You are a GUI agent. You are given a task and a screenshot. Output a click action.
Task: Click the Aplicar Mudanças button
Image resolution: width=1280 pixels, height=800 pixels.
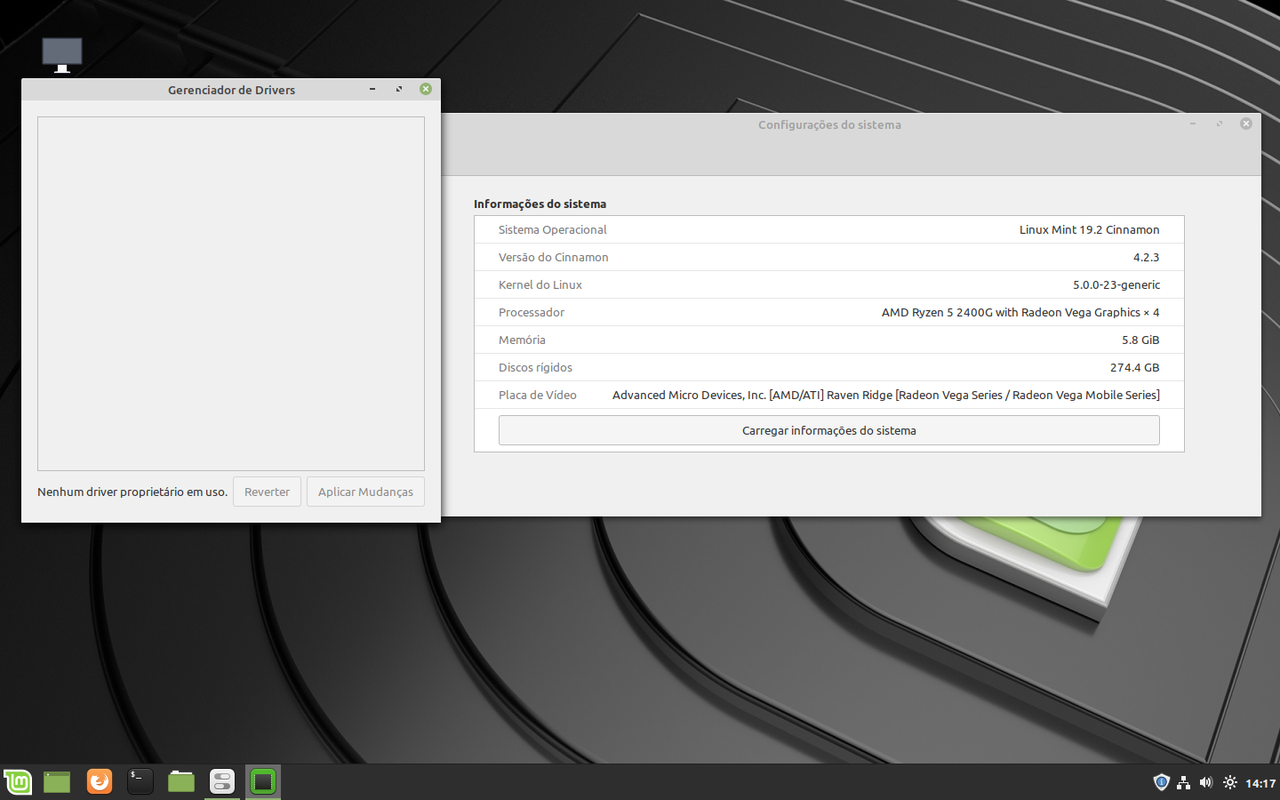366,492
